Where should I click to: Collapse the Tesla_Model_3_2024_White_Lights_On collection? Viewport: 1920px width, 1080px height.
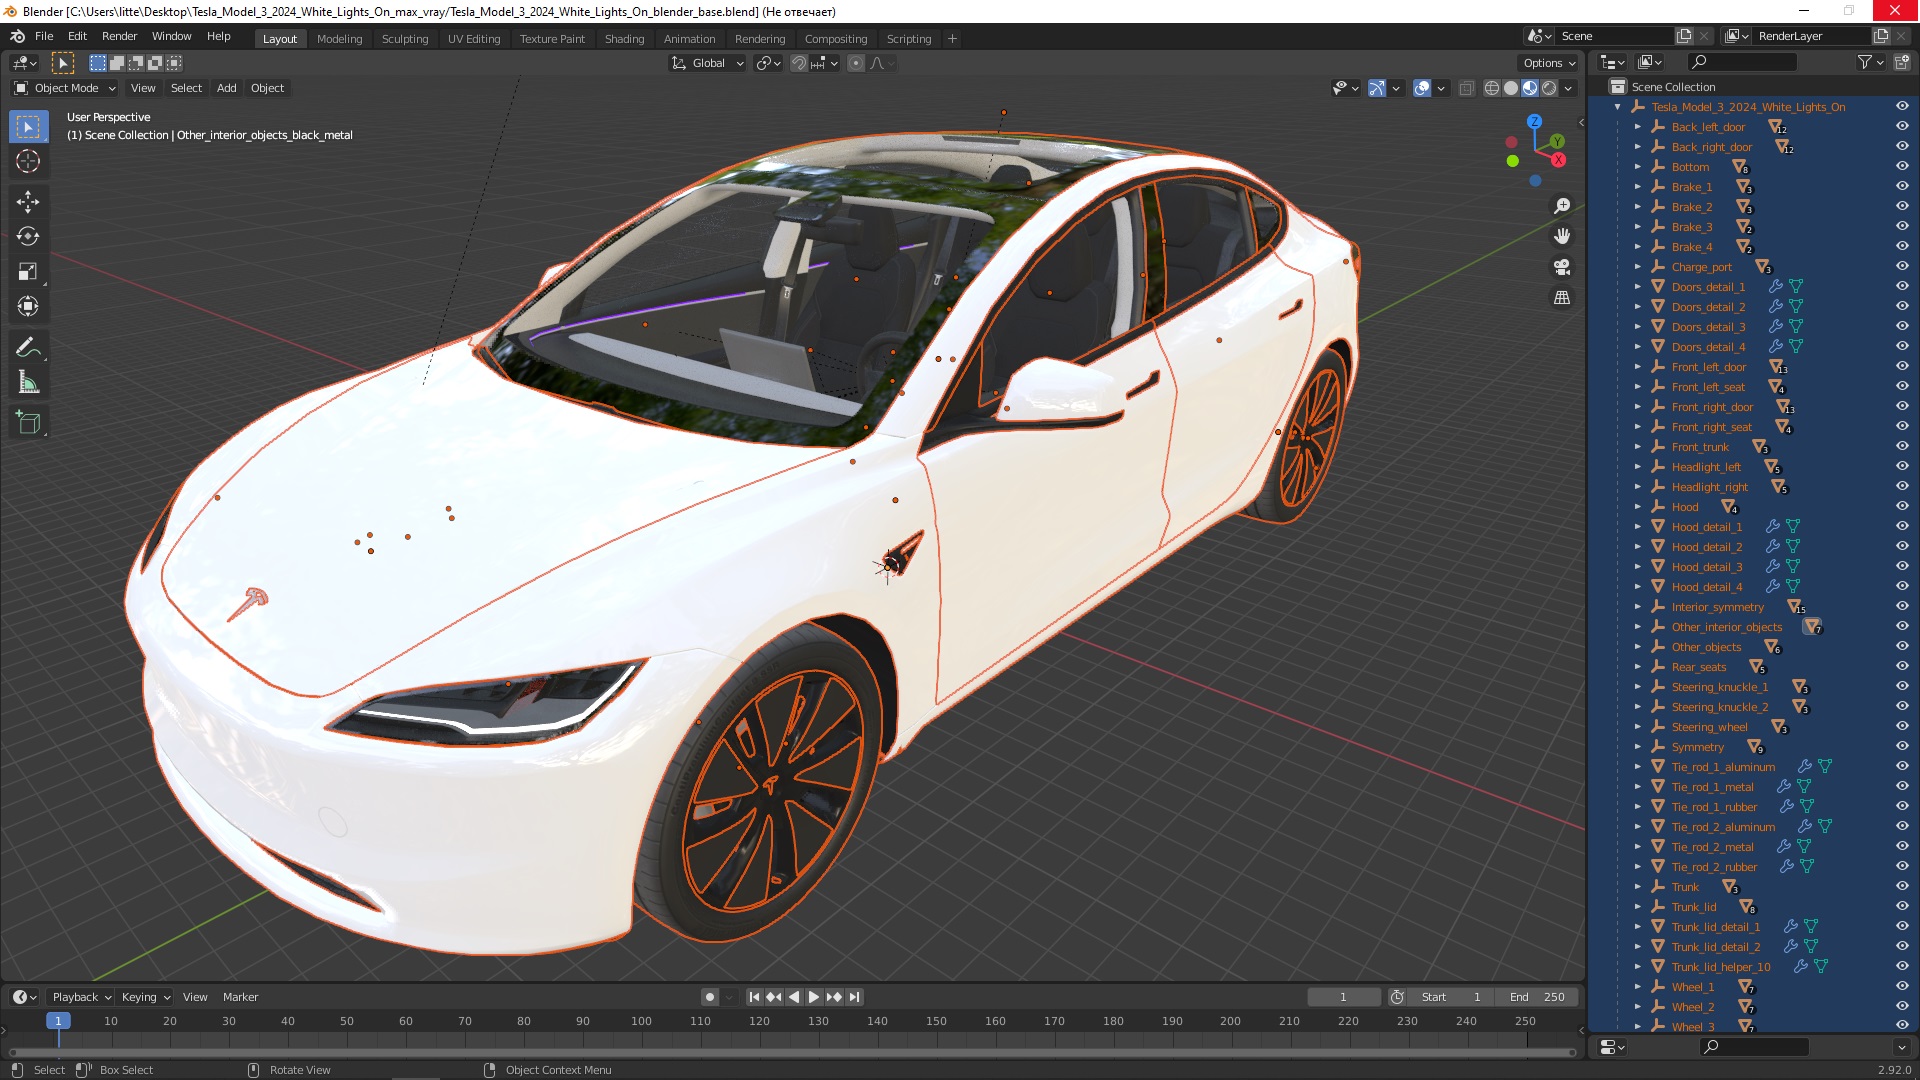coord(1618,107)
